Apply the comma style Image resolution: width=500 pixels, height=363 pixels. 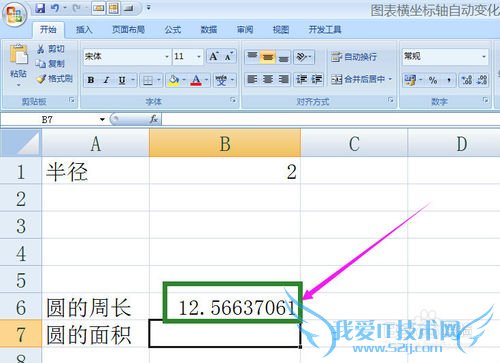(449, 80)
